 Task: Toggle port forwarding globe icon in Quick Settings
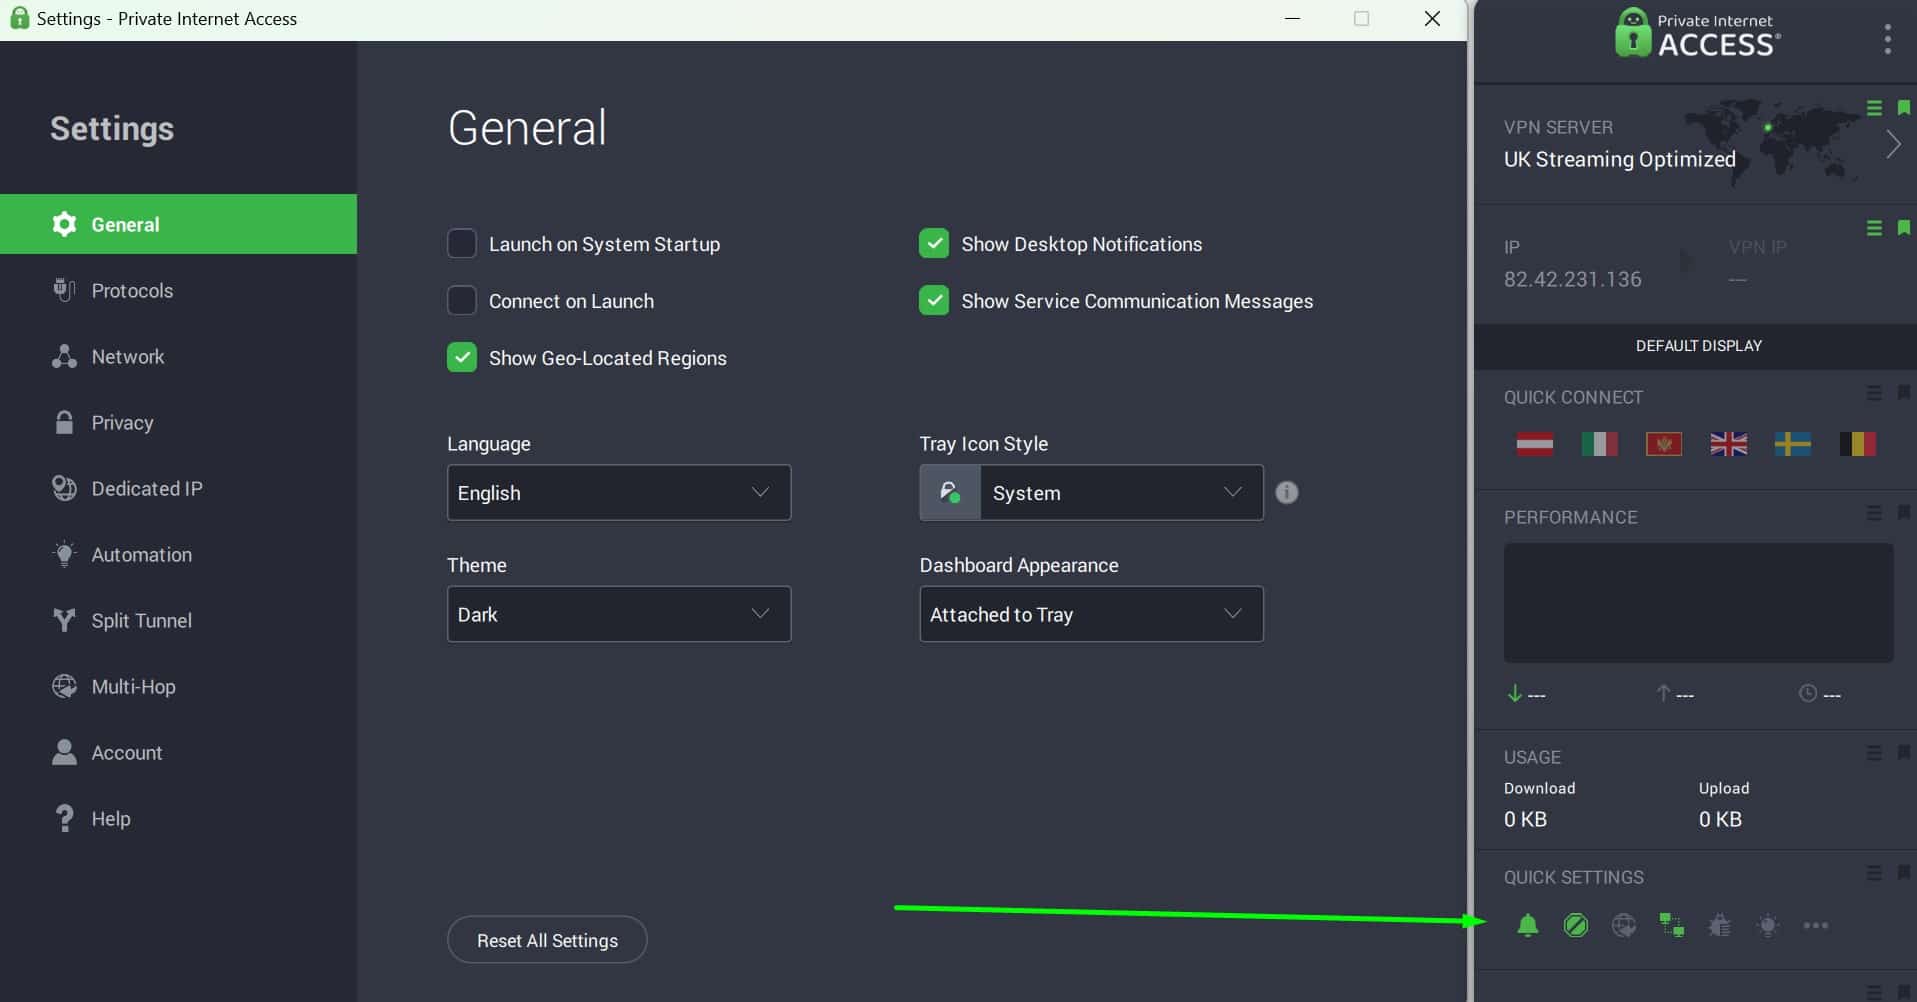click(1624, 926)
